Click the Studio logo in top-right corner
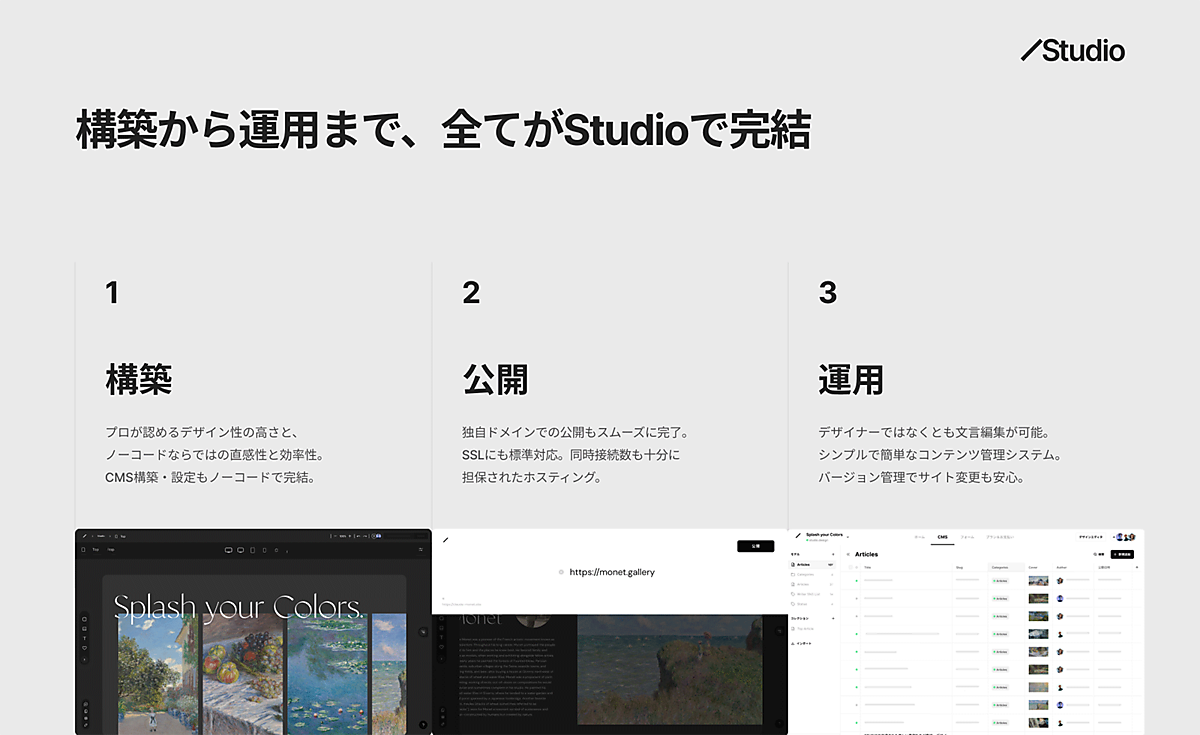The image size is (1200, 735). coord(1073,51)
